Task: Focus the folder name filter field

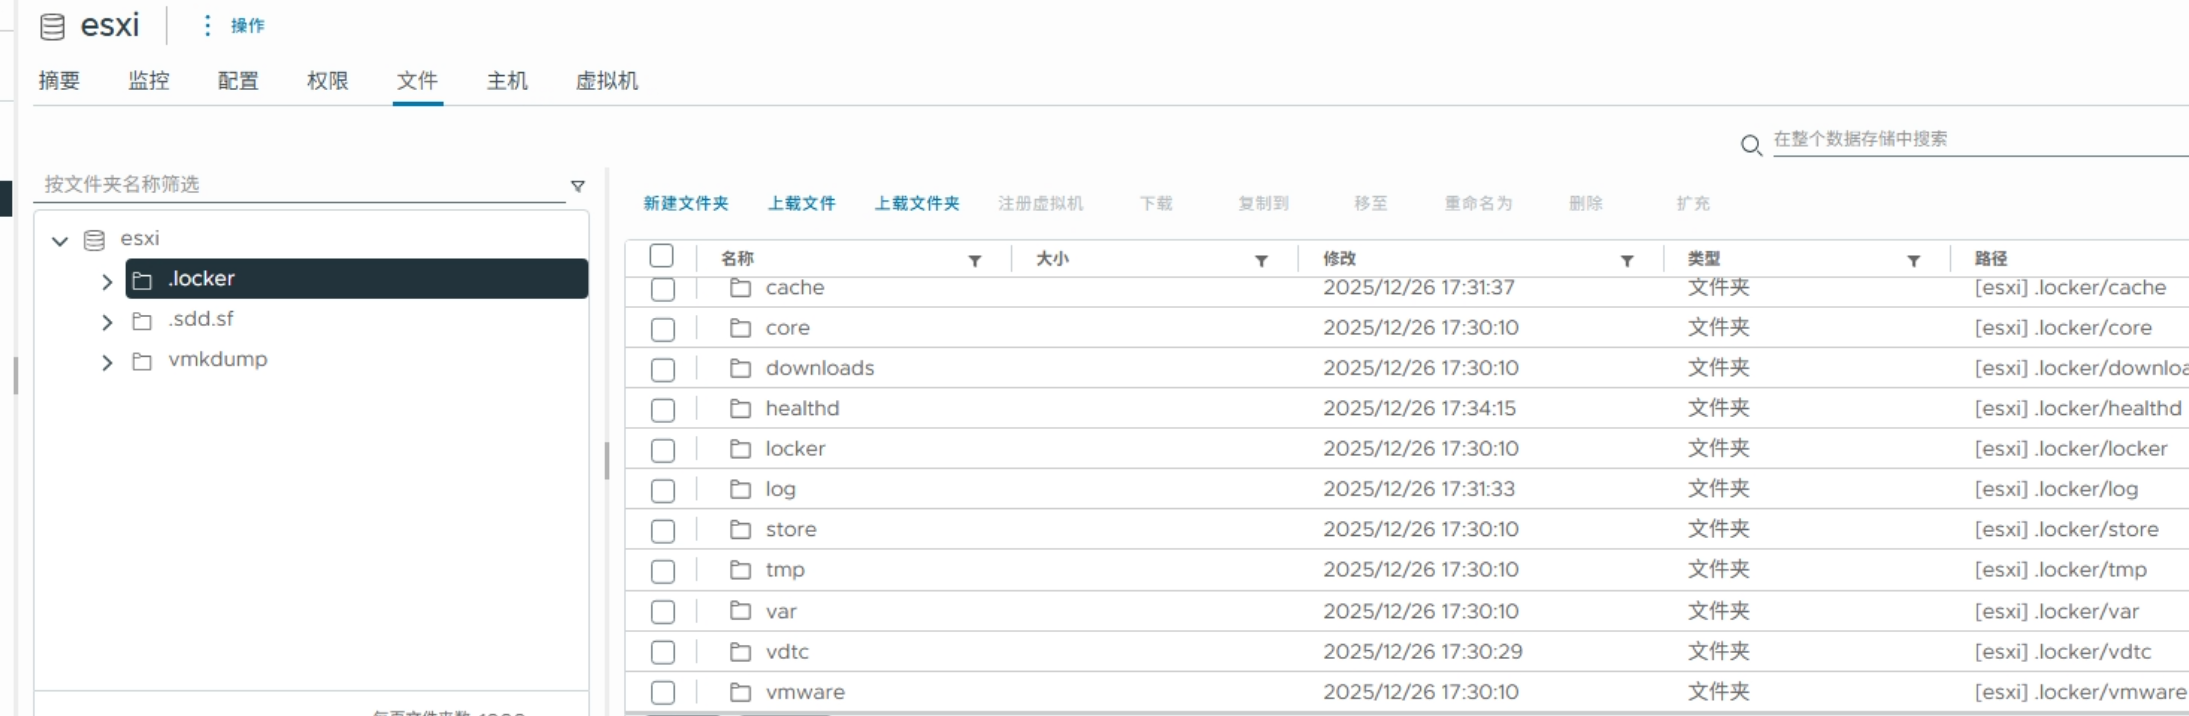Action: (300, 184)
